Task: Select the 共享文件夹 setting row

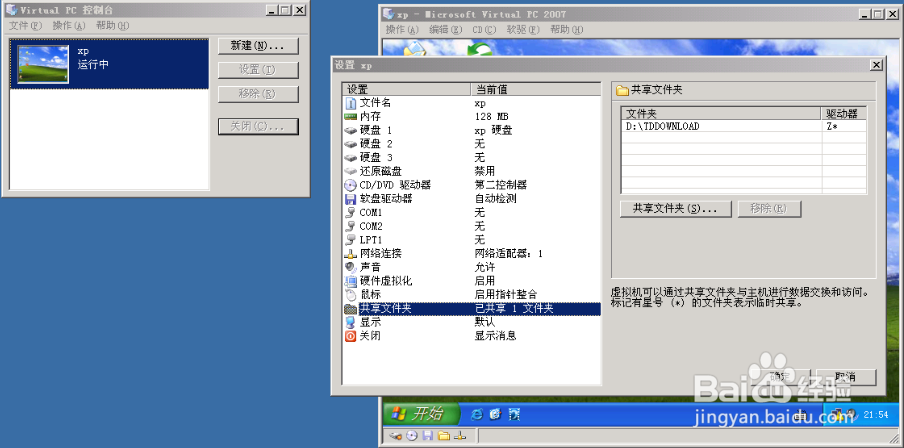Action: pos(472,308)
